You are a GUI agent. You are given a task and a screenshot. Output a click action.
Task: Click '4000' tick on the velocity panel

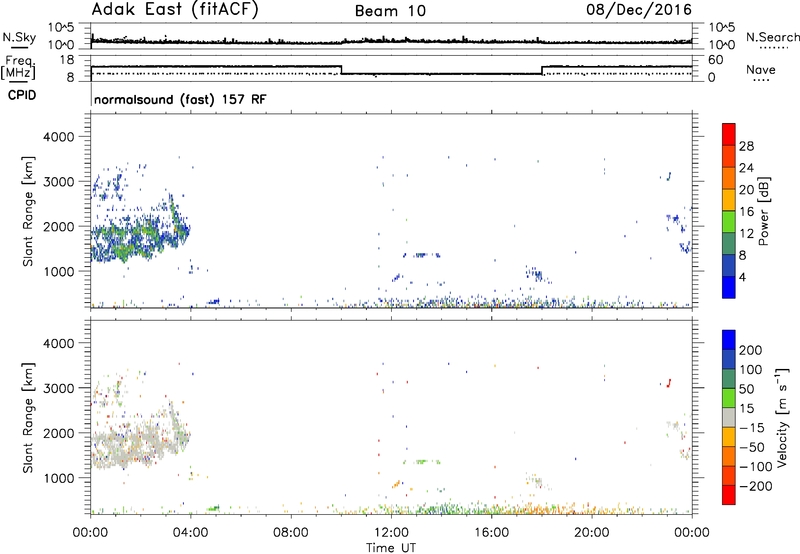(58, 343)
